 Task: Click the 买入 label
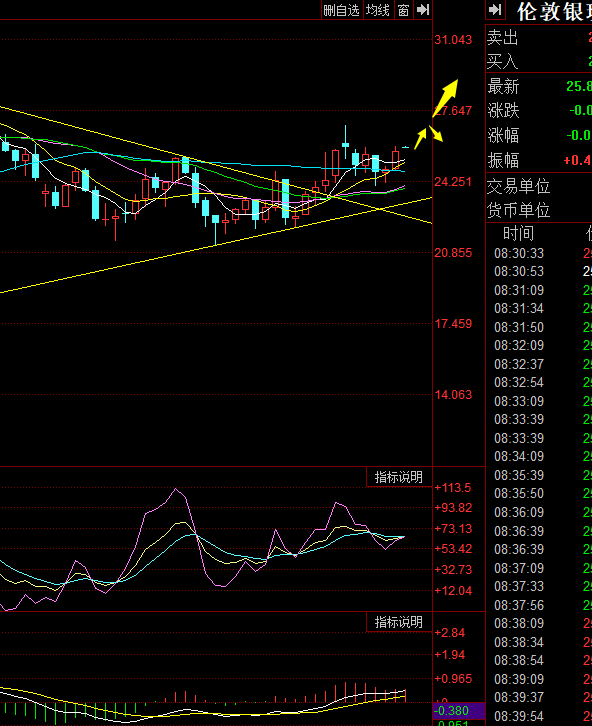click(502, 61)
